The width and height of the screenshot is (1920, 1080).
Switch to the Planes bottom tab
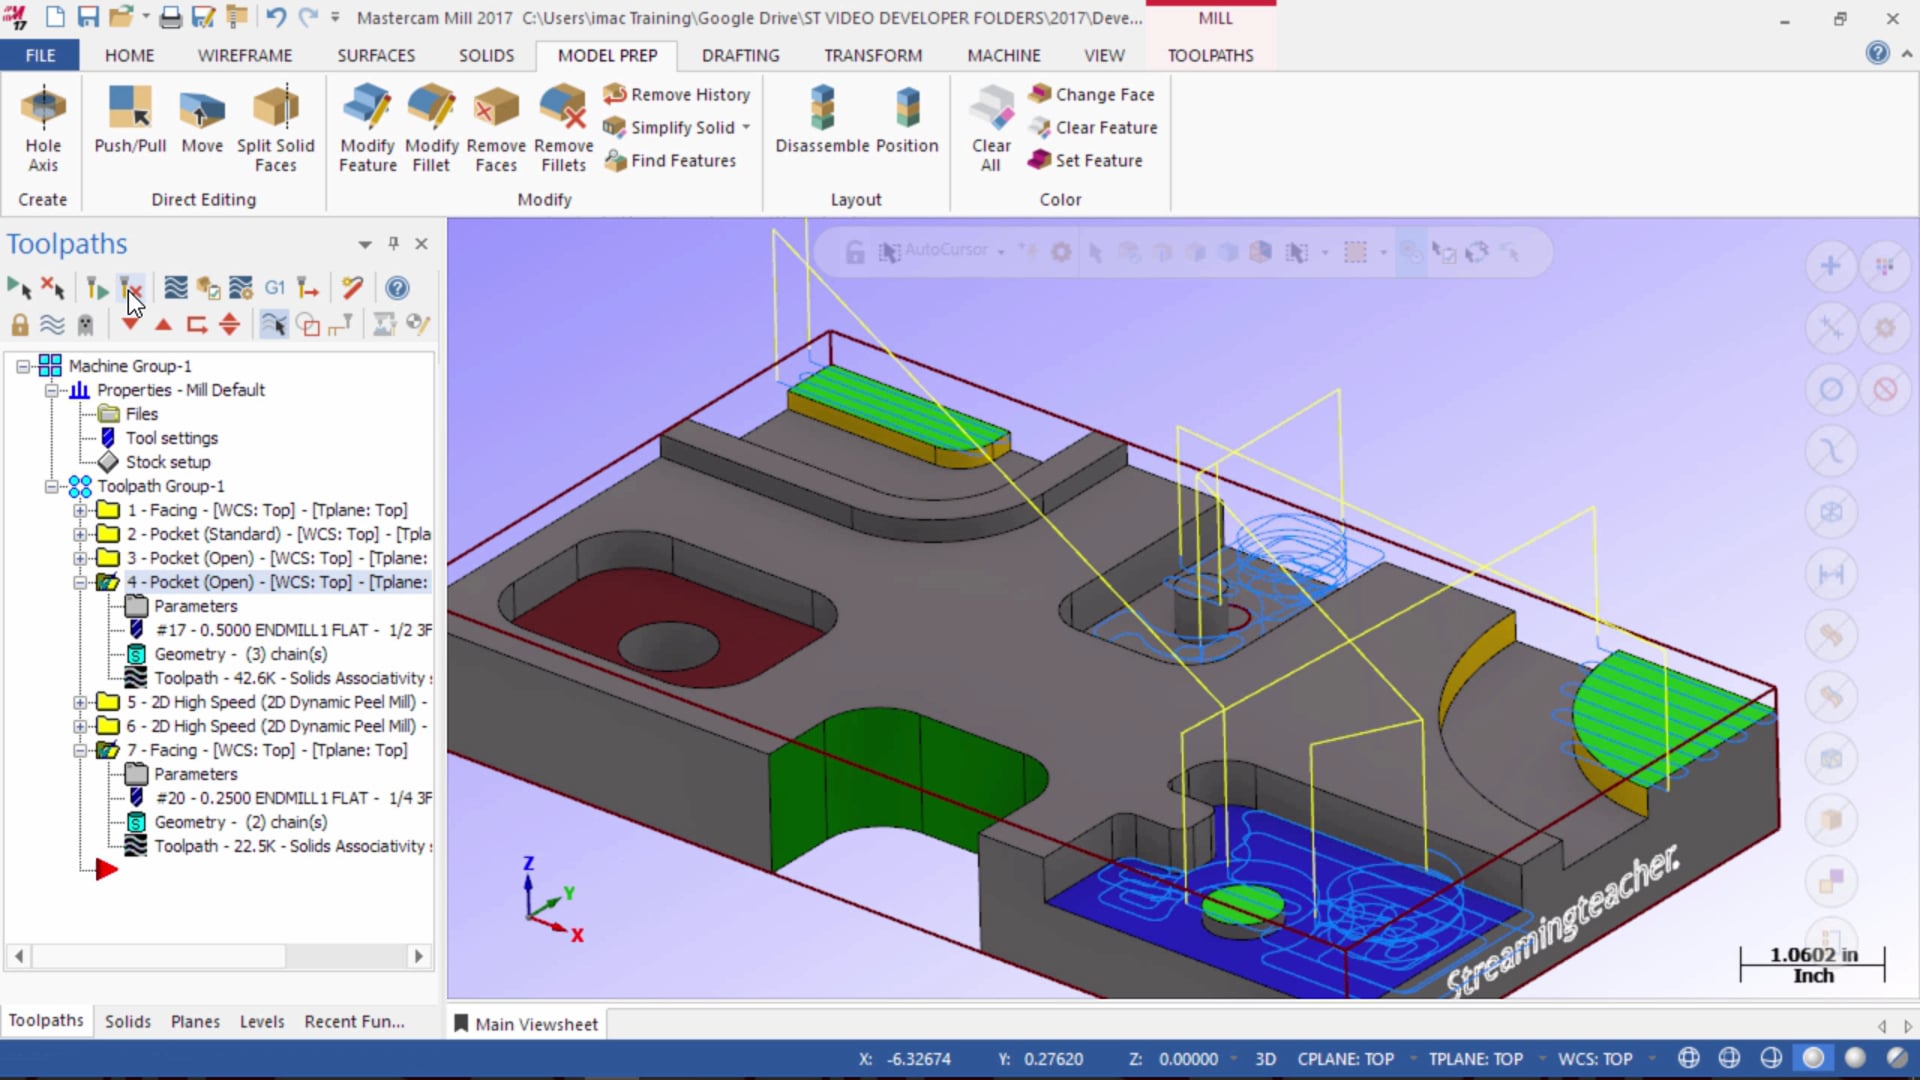click(x=195, y=1021)
